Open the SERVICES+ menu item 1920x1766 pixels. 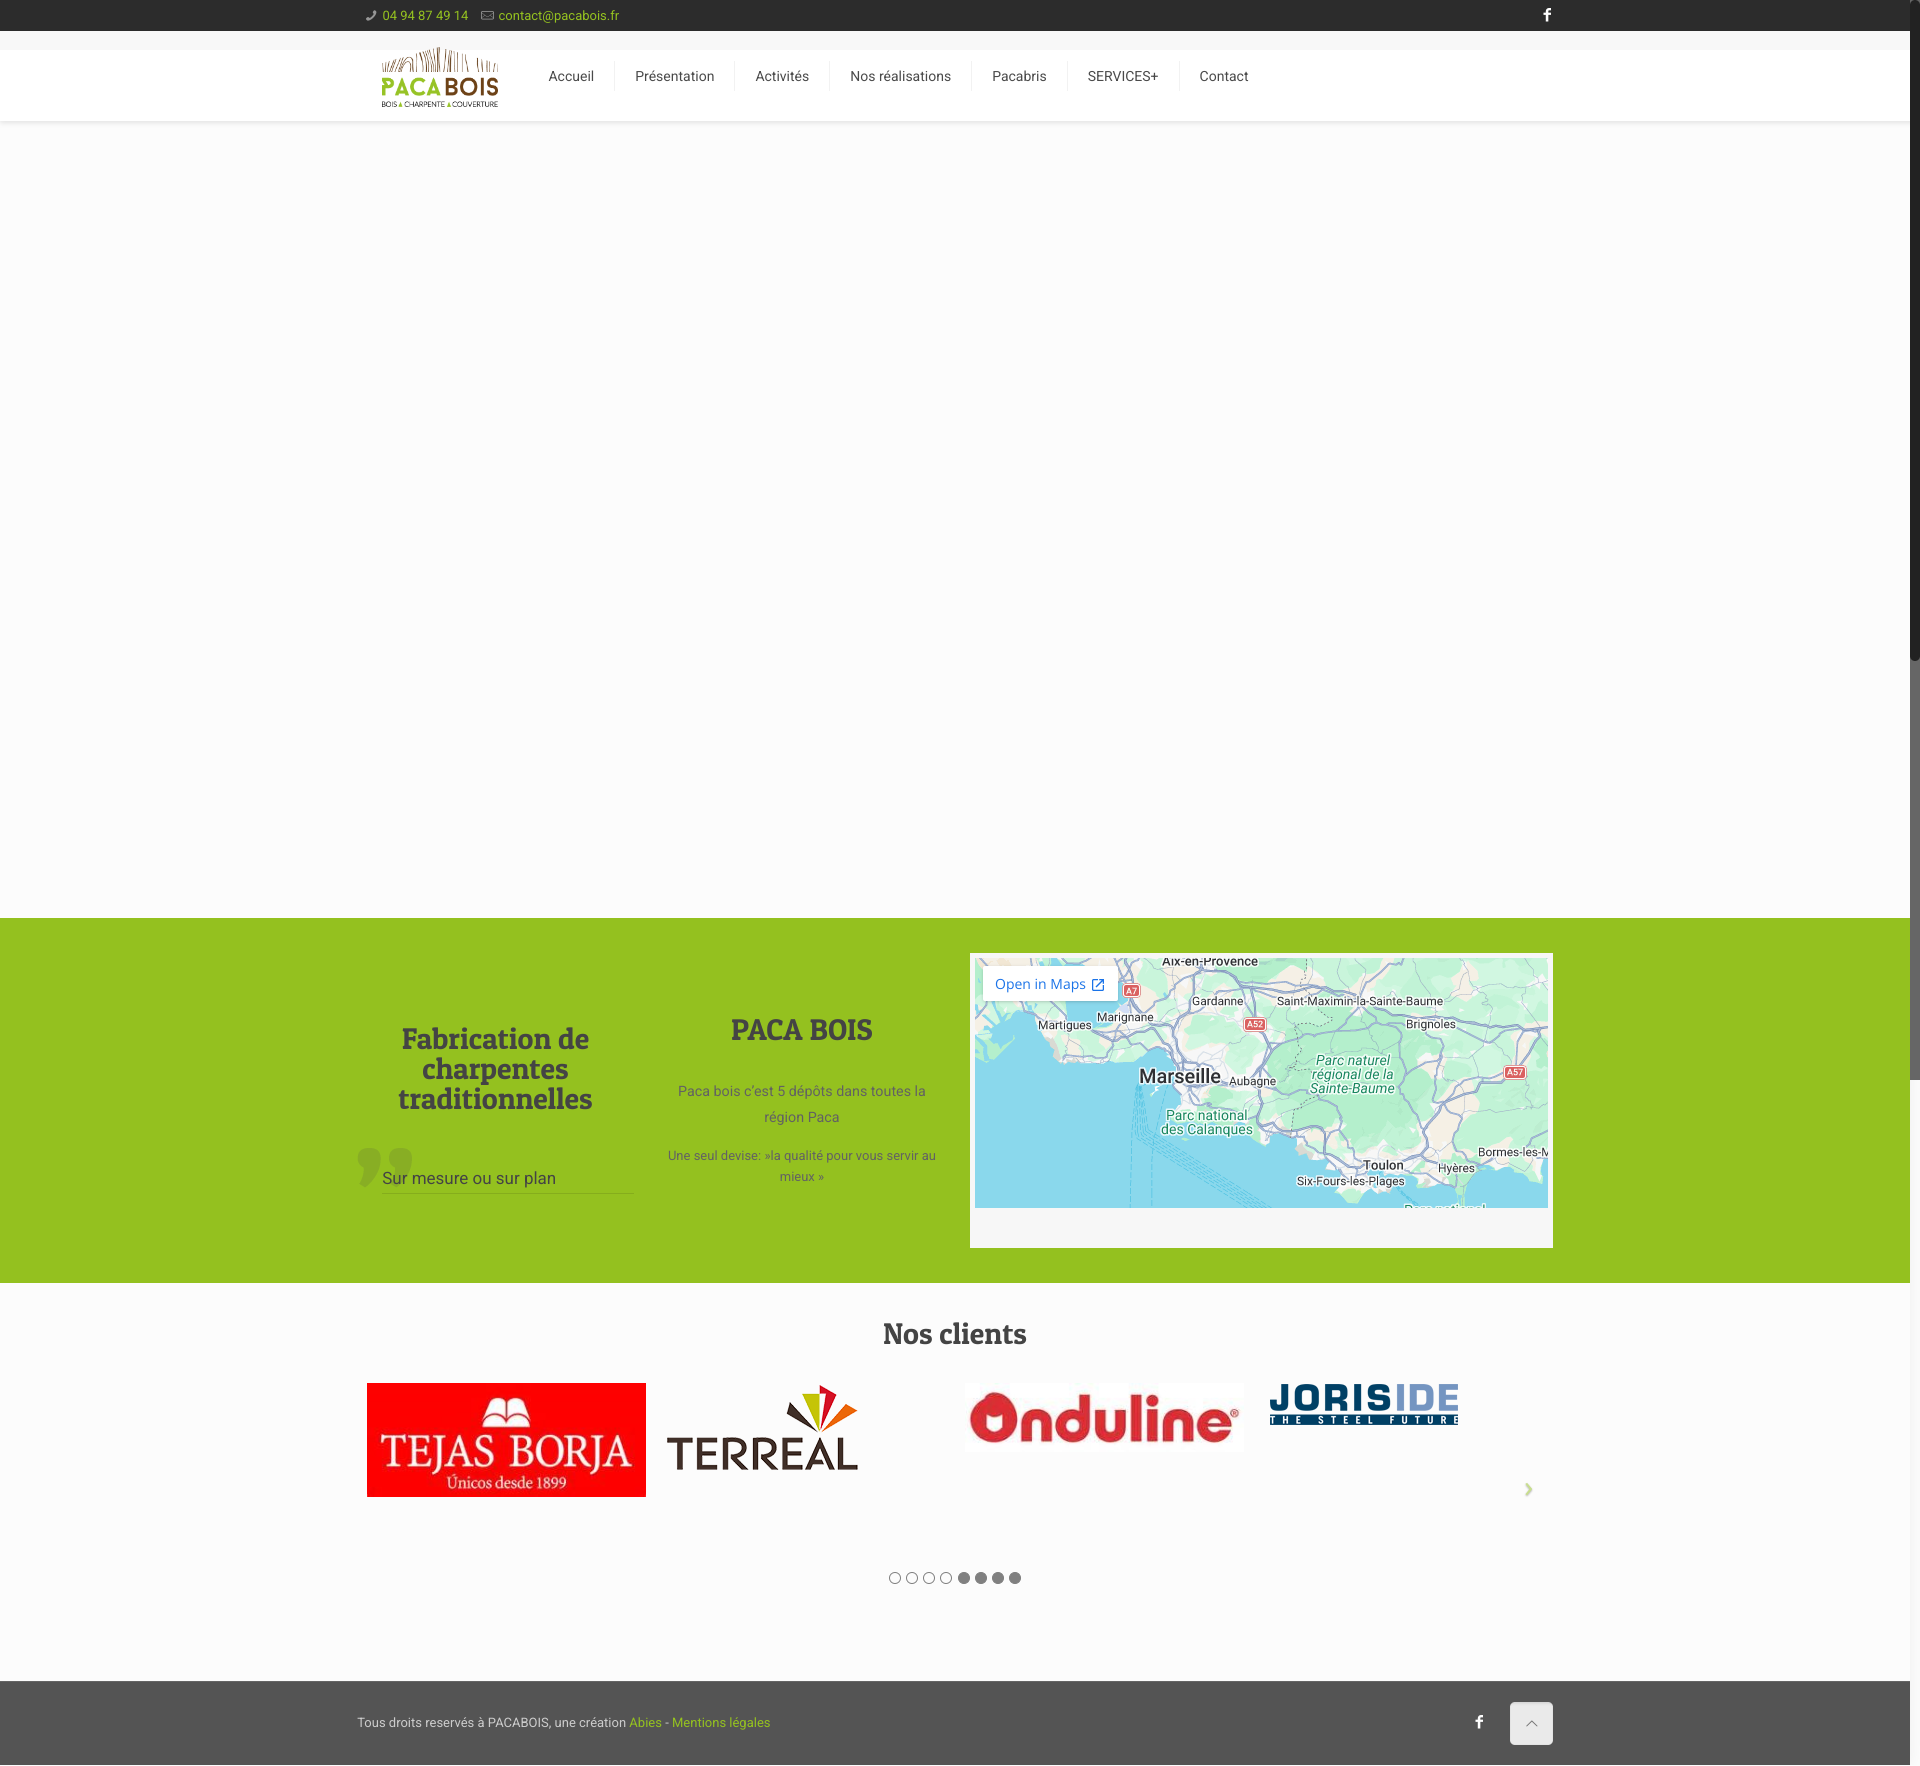(x=1123, y=76)
